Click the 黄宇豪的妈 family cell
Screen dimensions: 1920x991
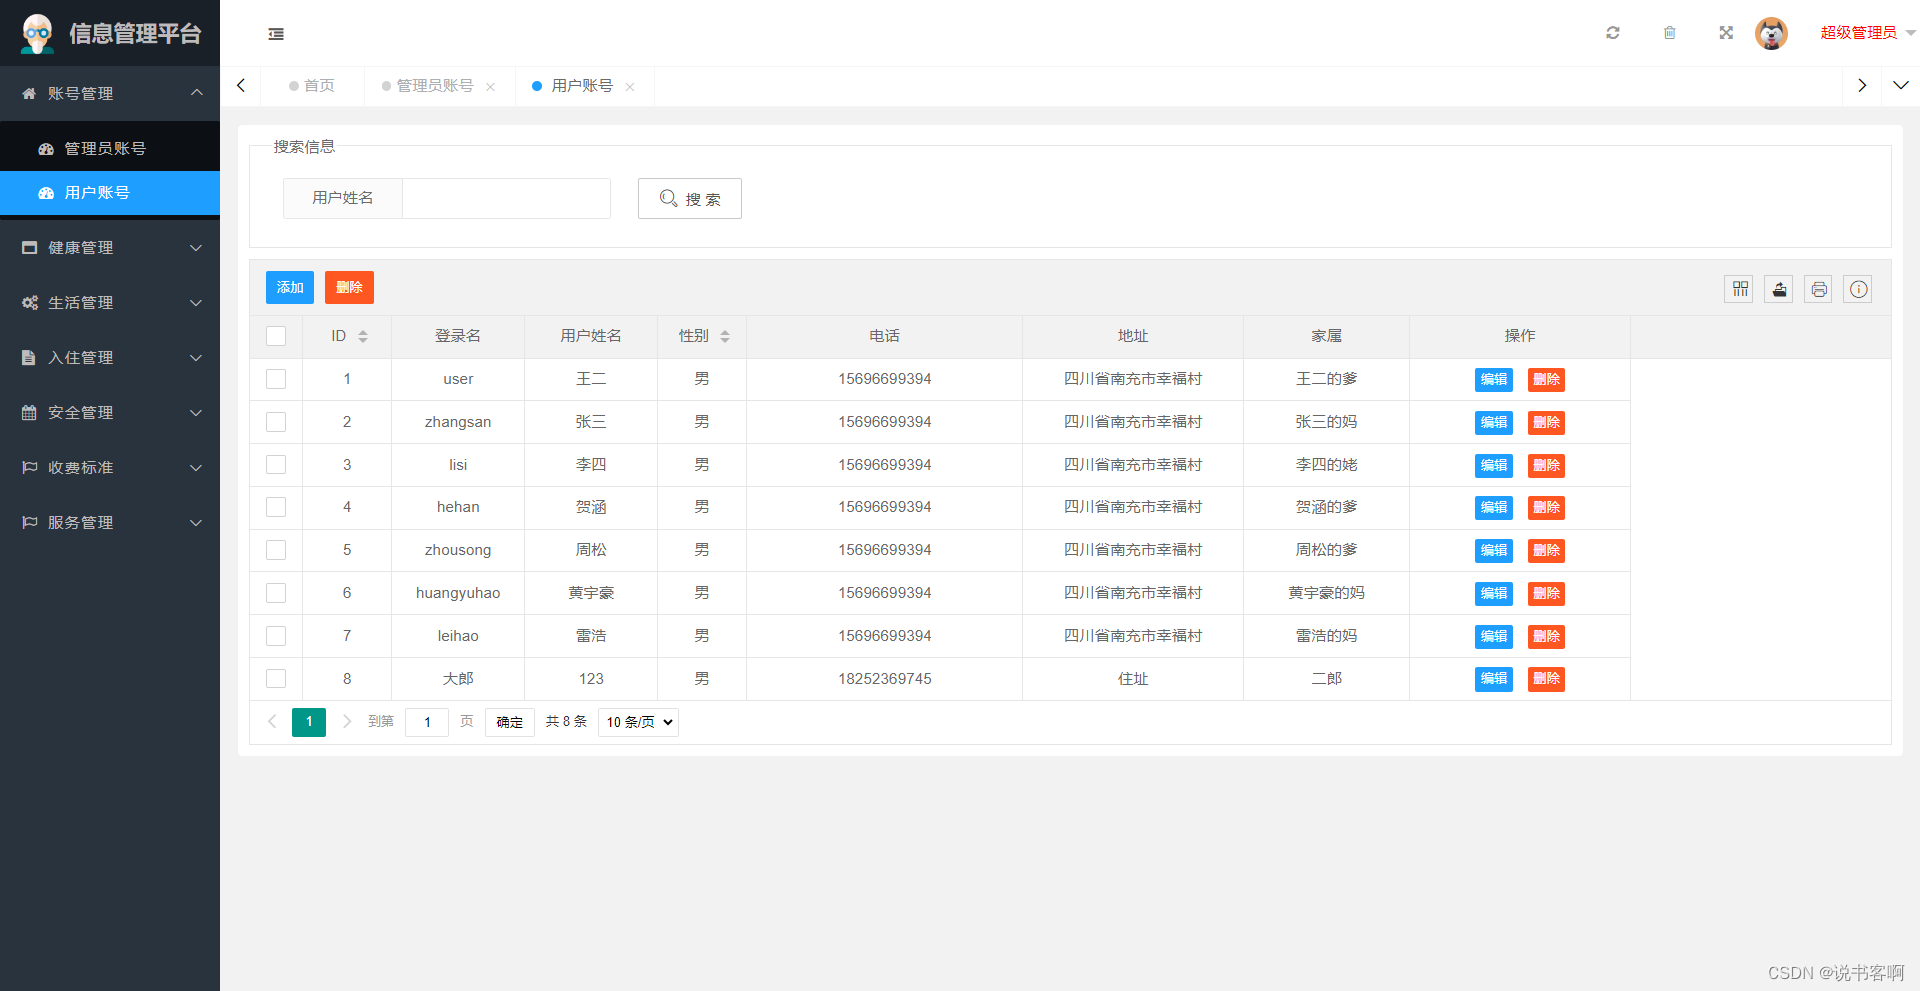[x=1326, y=593]
